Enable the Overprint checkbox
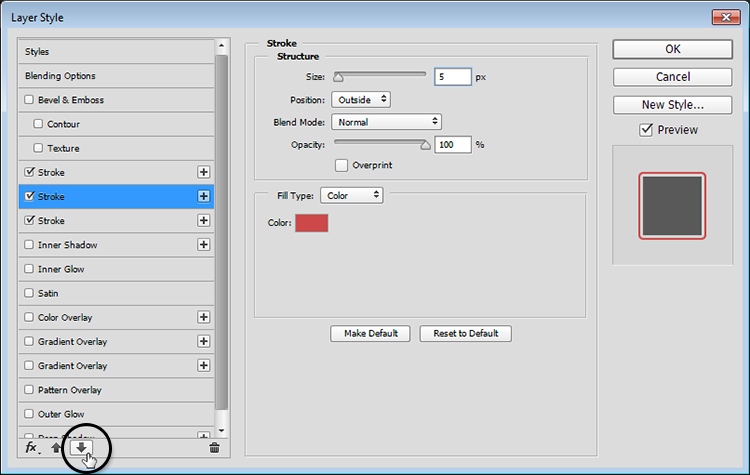This screenshot has height=475, width=750. (x=341, y=165)
